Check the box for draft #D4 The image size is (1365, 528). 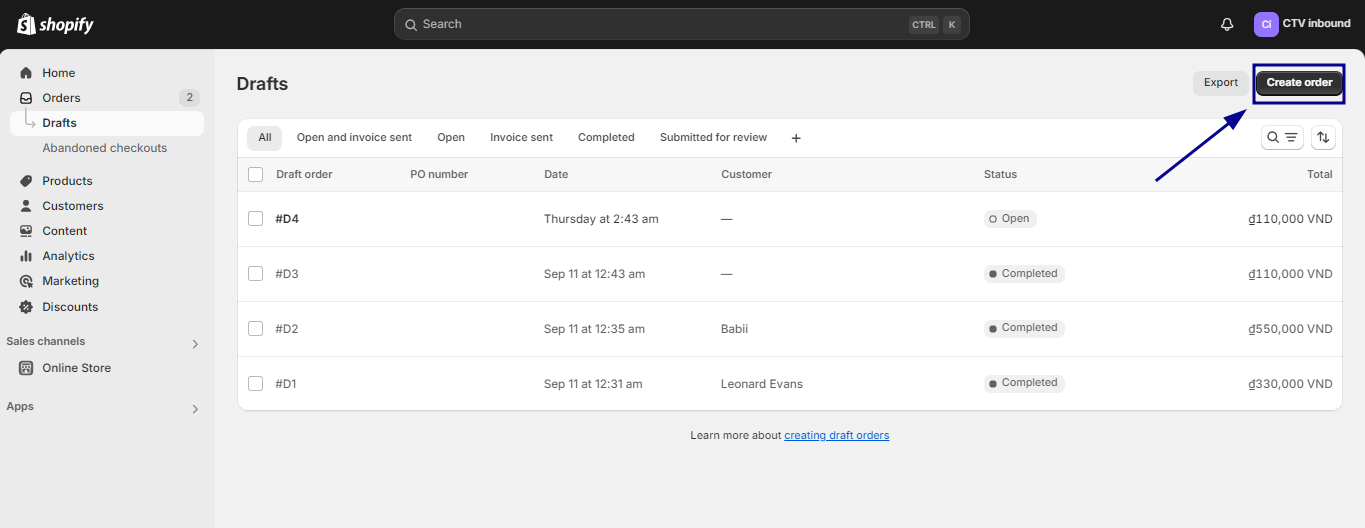(255, 219)
